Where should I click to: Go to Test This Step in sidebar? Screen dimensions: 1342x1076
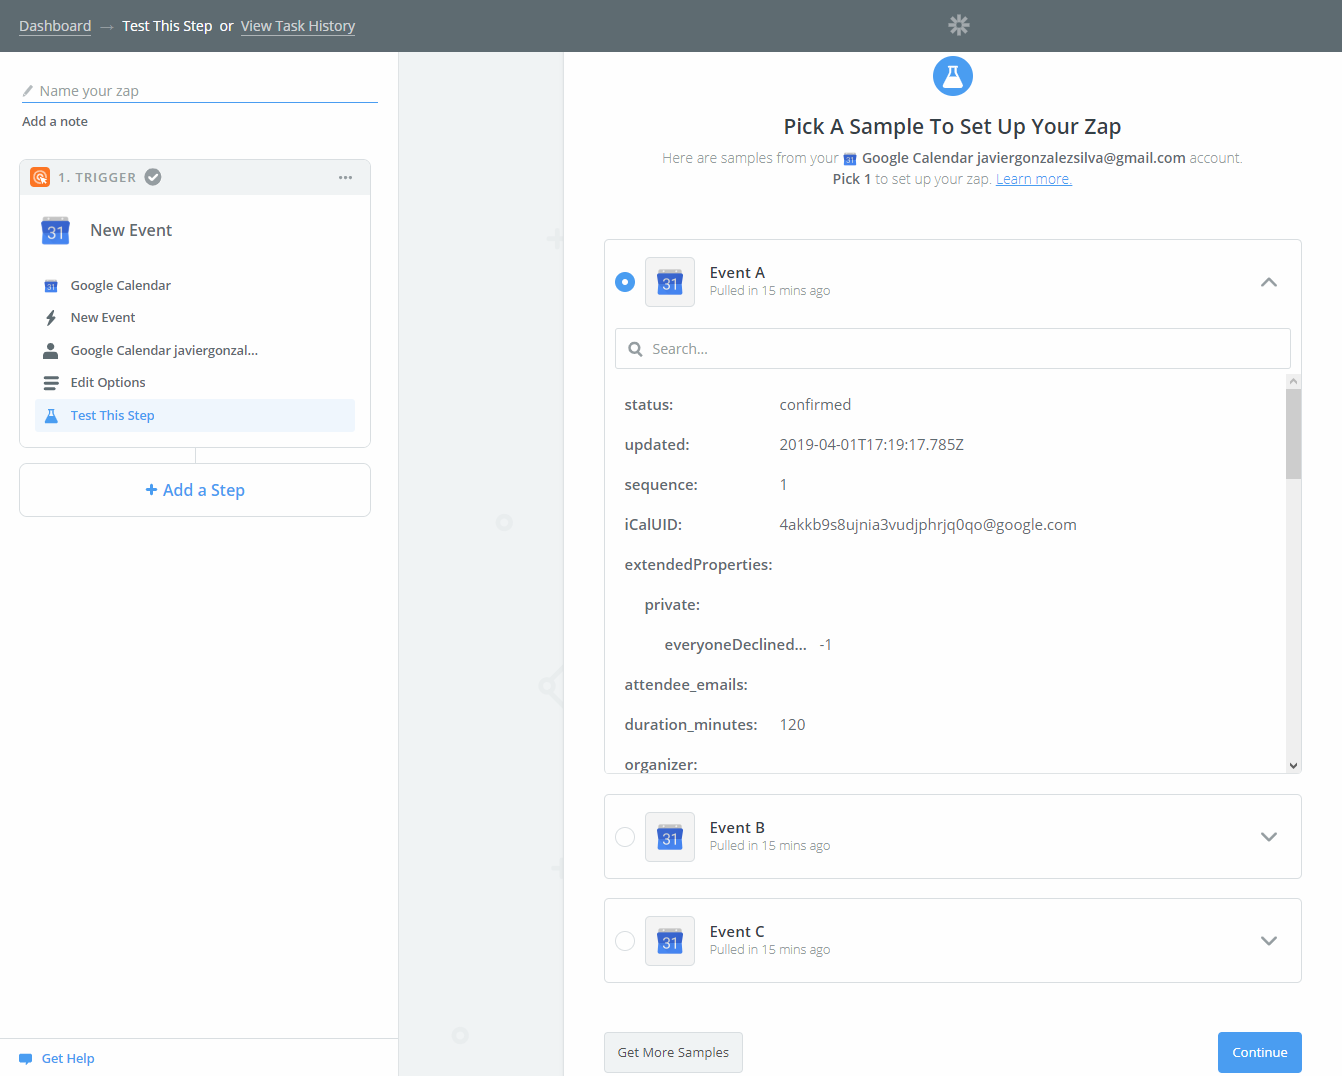(x=112, y=416)
